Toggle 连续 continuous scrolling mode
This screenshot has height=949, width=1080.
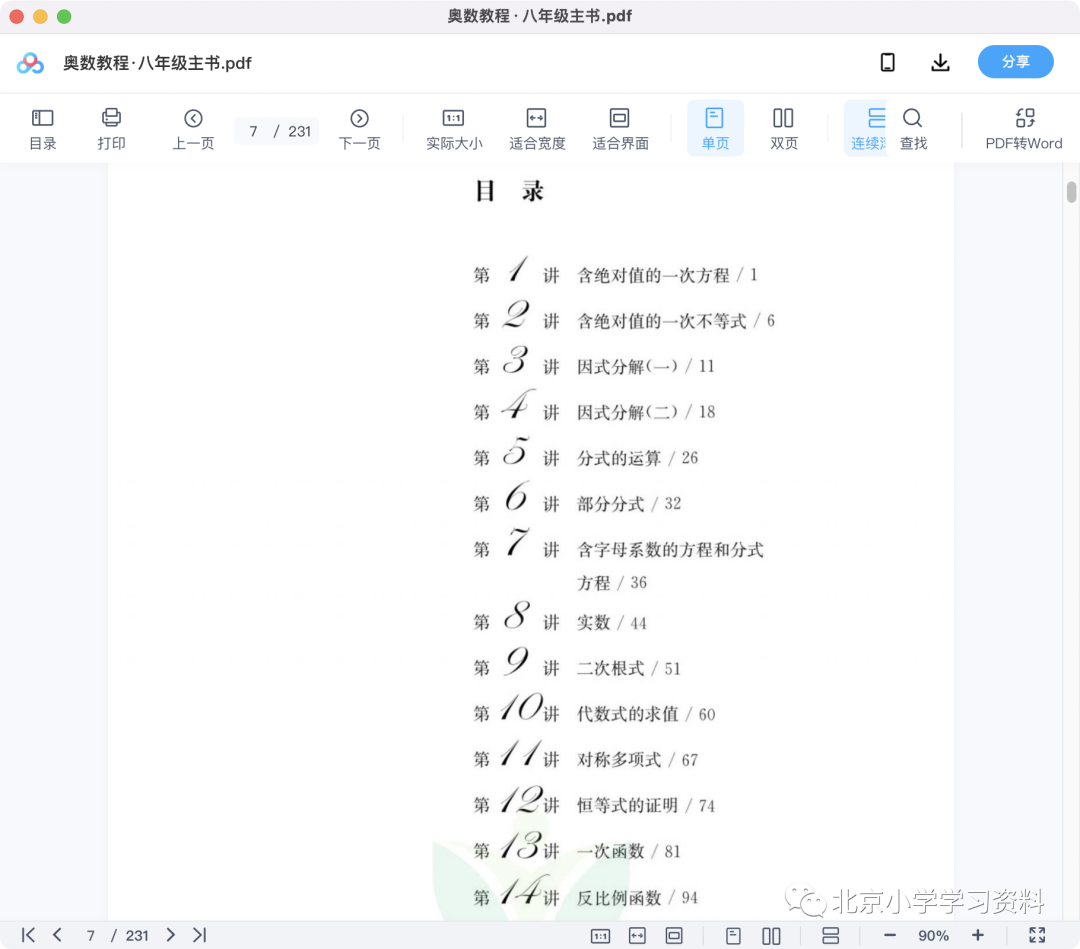pos(867,129)
